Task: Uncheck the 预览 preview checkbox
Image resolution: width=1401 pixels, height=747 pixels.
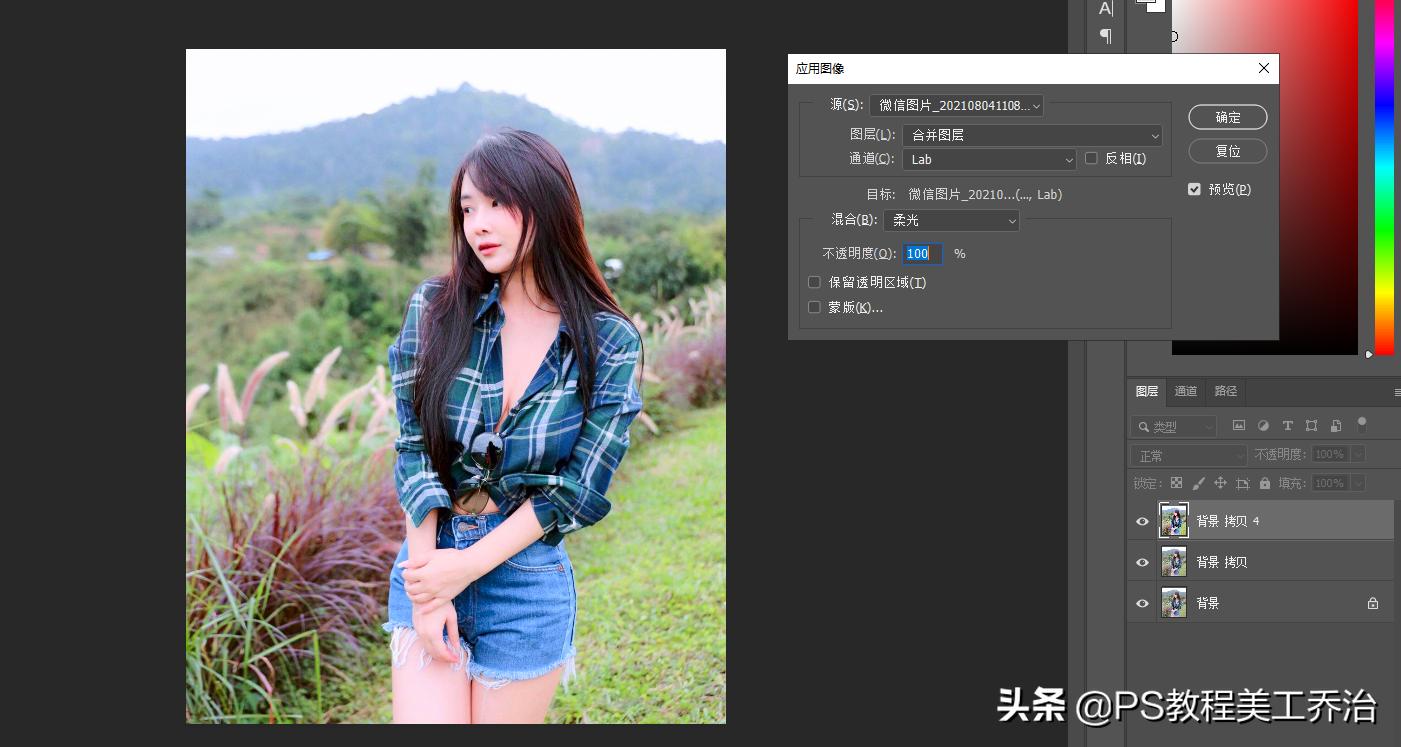Action: pos(1194,188)
